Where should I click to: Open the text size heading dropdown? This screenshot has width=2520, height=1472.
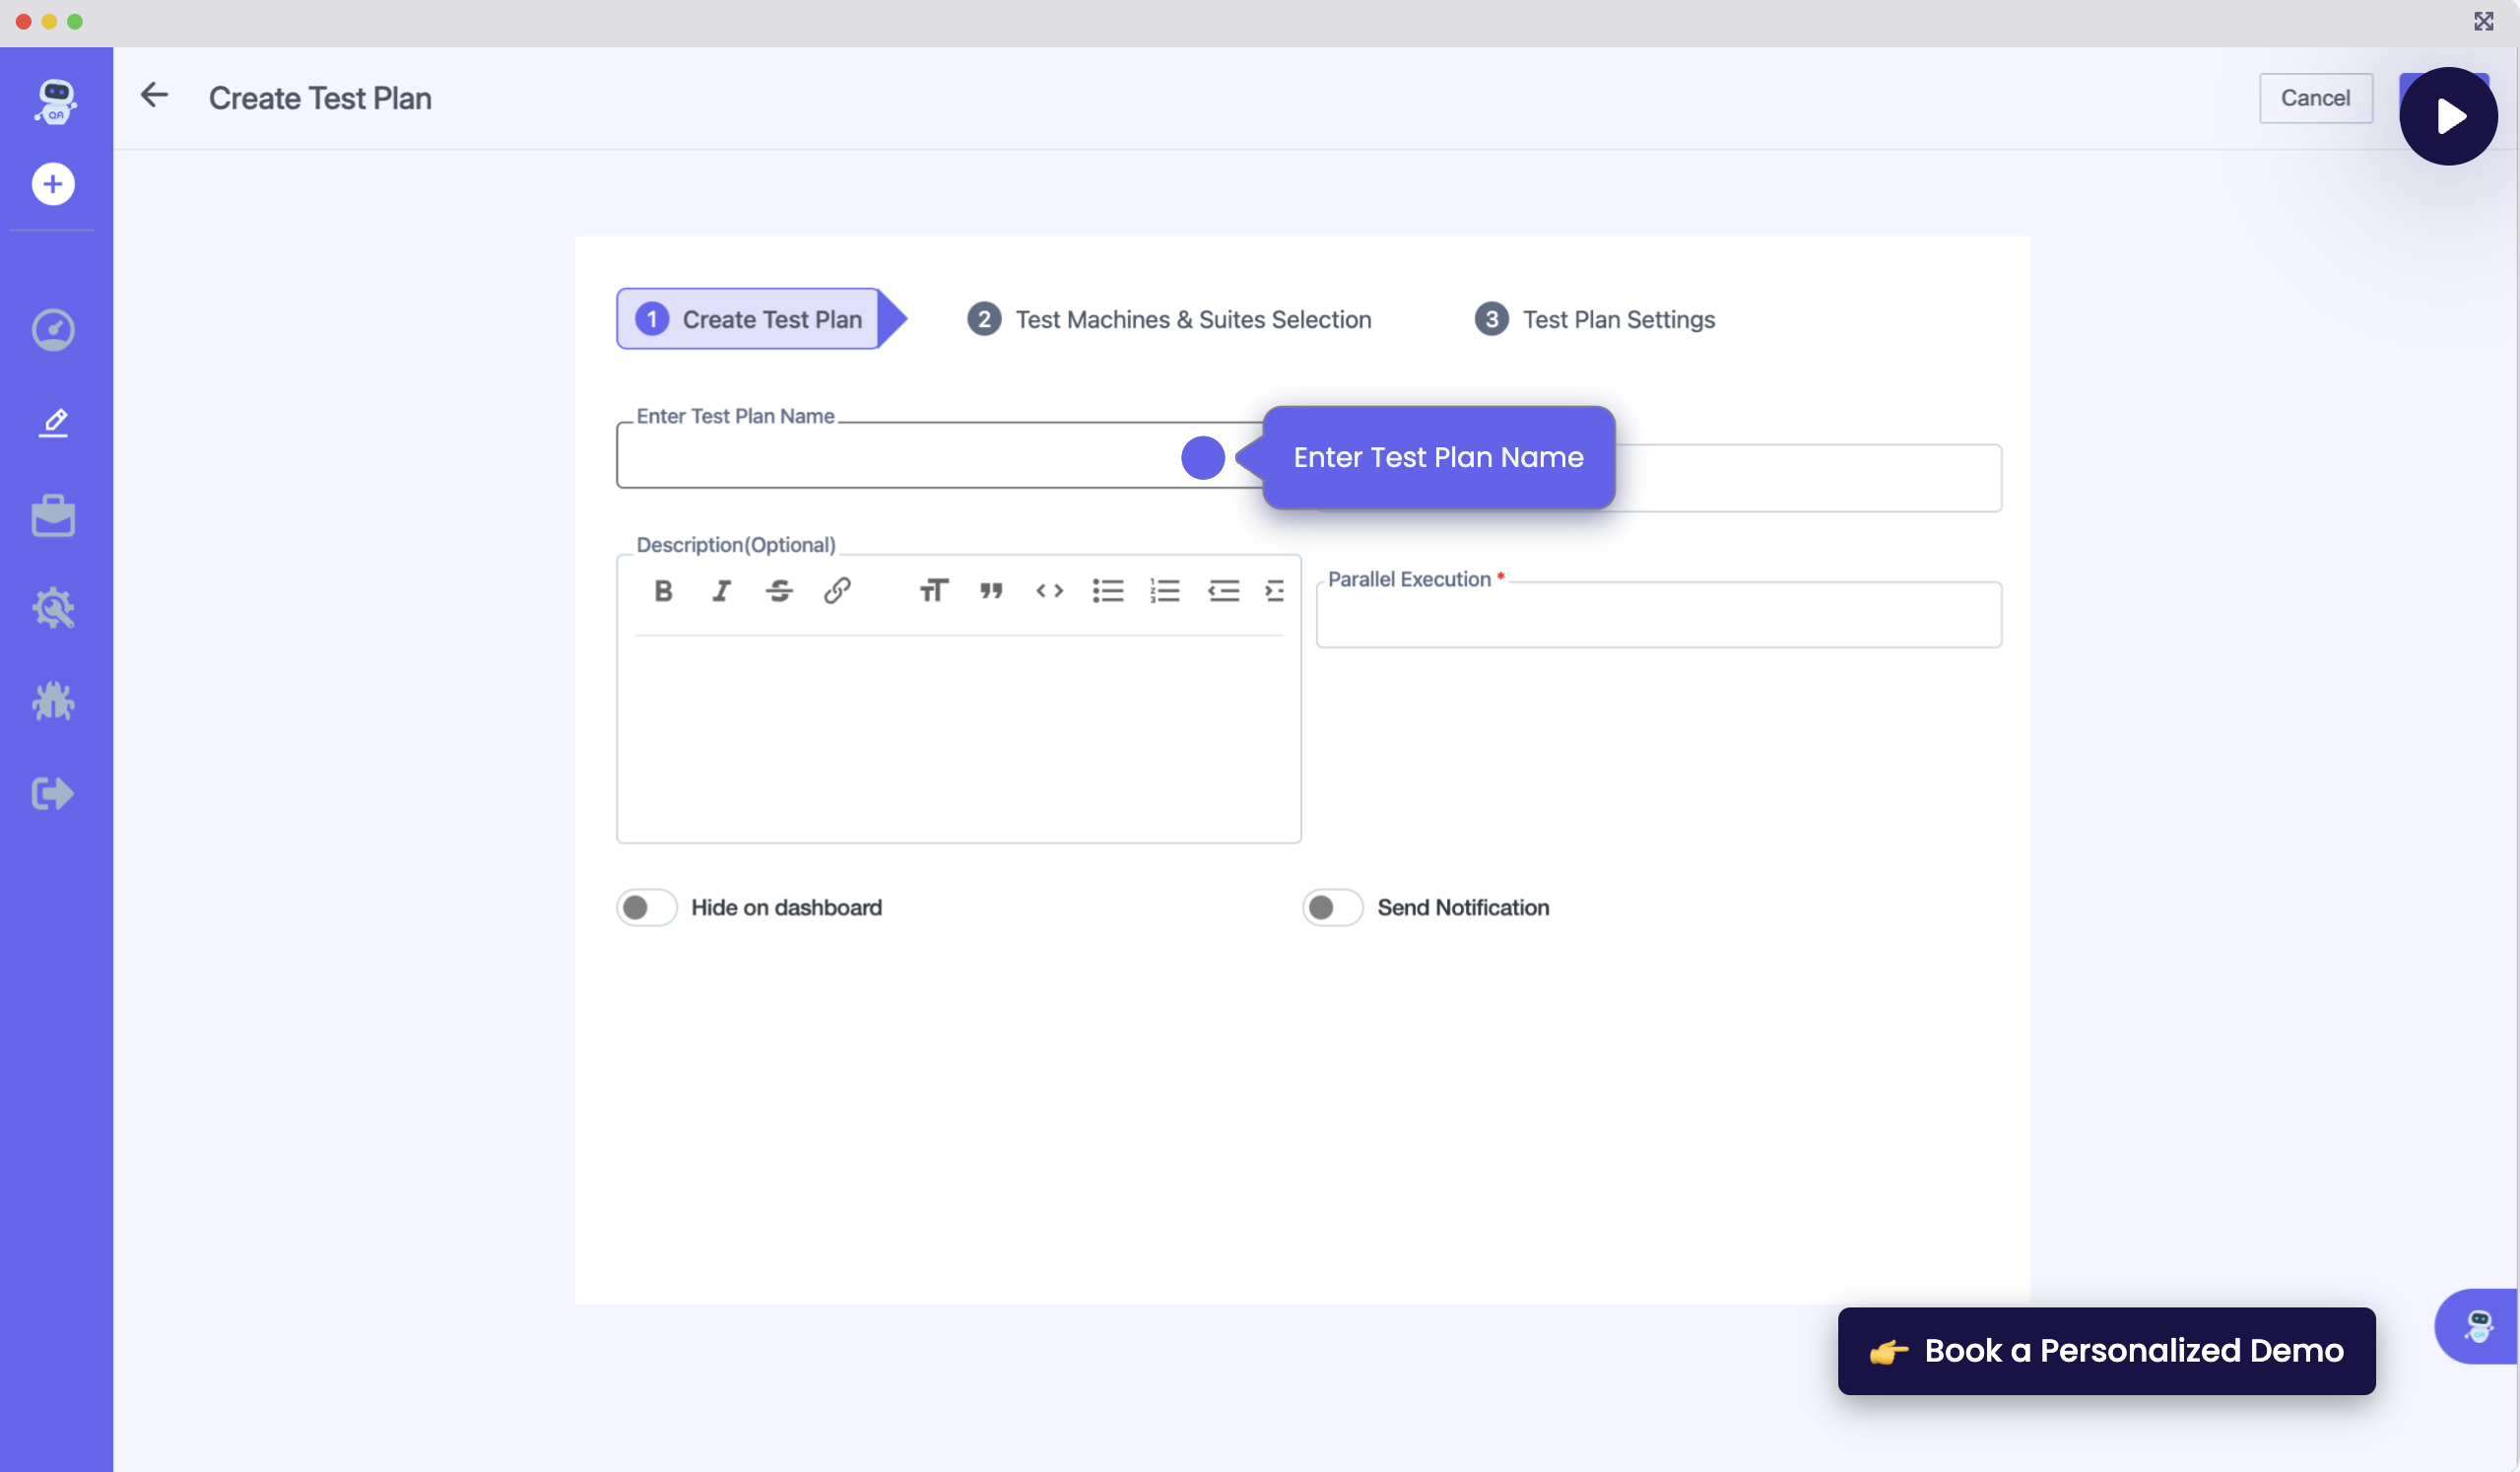pos(933,591)
